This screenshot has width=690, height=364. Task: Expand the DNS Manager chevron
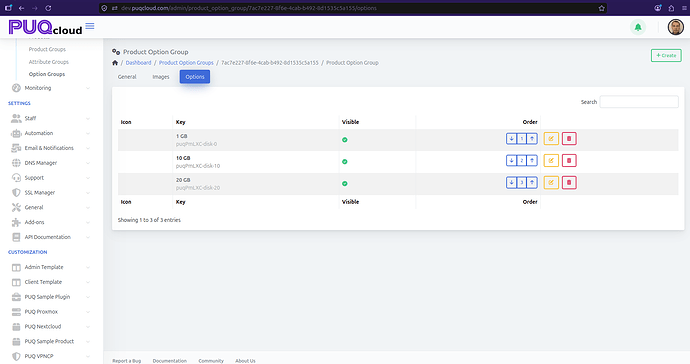(x=88, y=163)
